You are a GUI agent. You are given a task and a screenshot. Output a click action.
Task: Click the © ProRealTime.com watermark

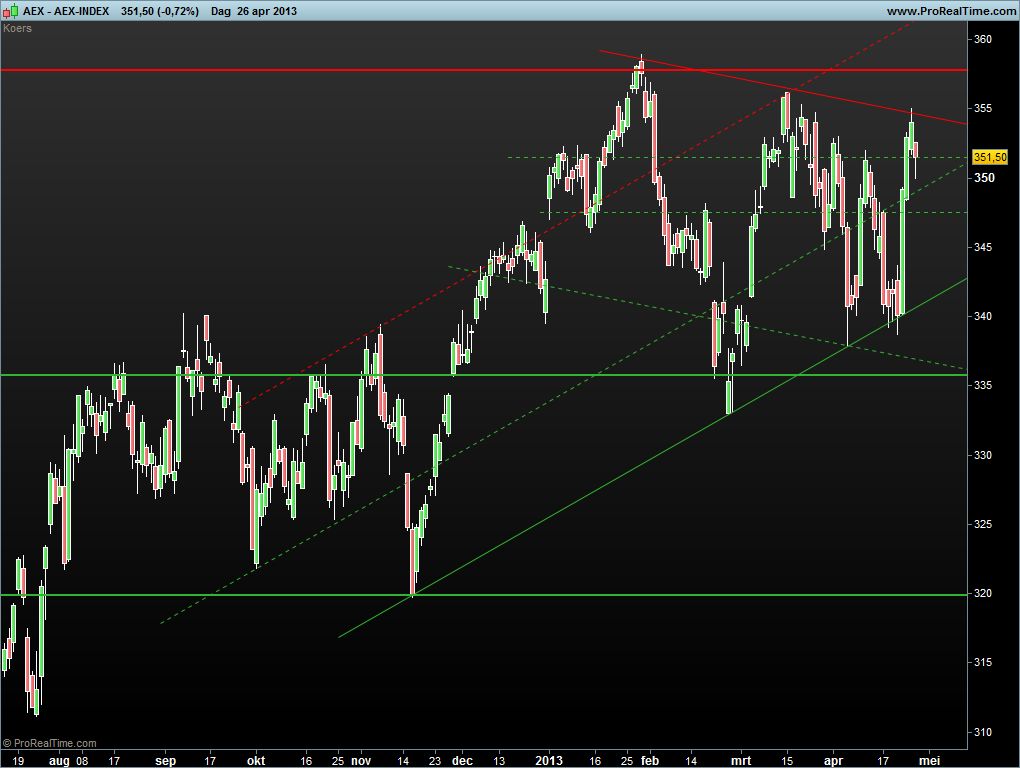point(50,743)
